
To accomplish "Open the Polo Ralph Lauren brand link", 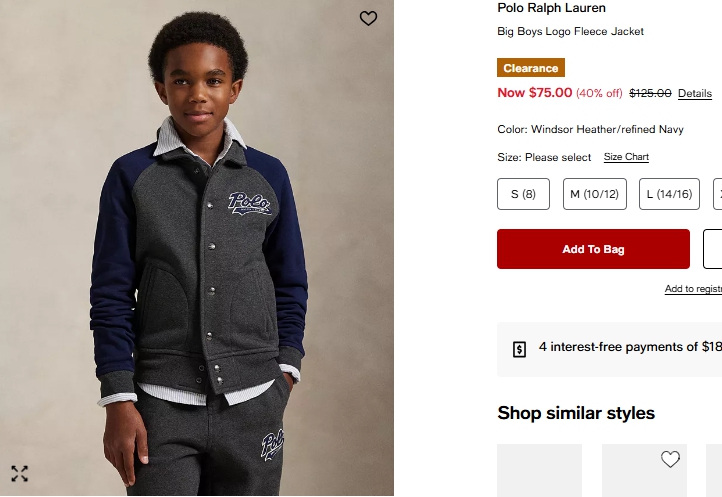I will [551, 8].
